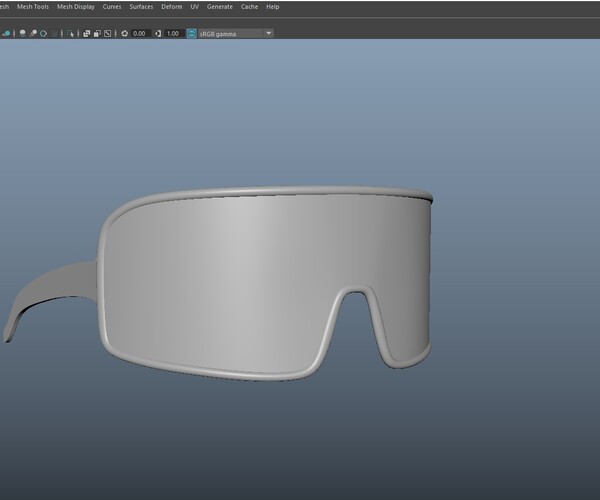Open the sRGB gamma view transform dropdown
Screen dimensions: 600x500
236,34
